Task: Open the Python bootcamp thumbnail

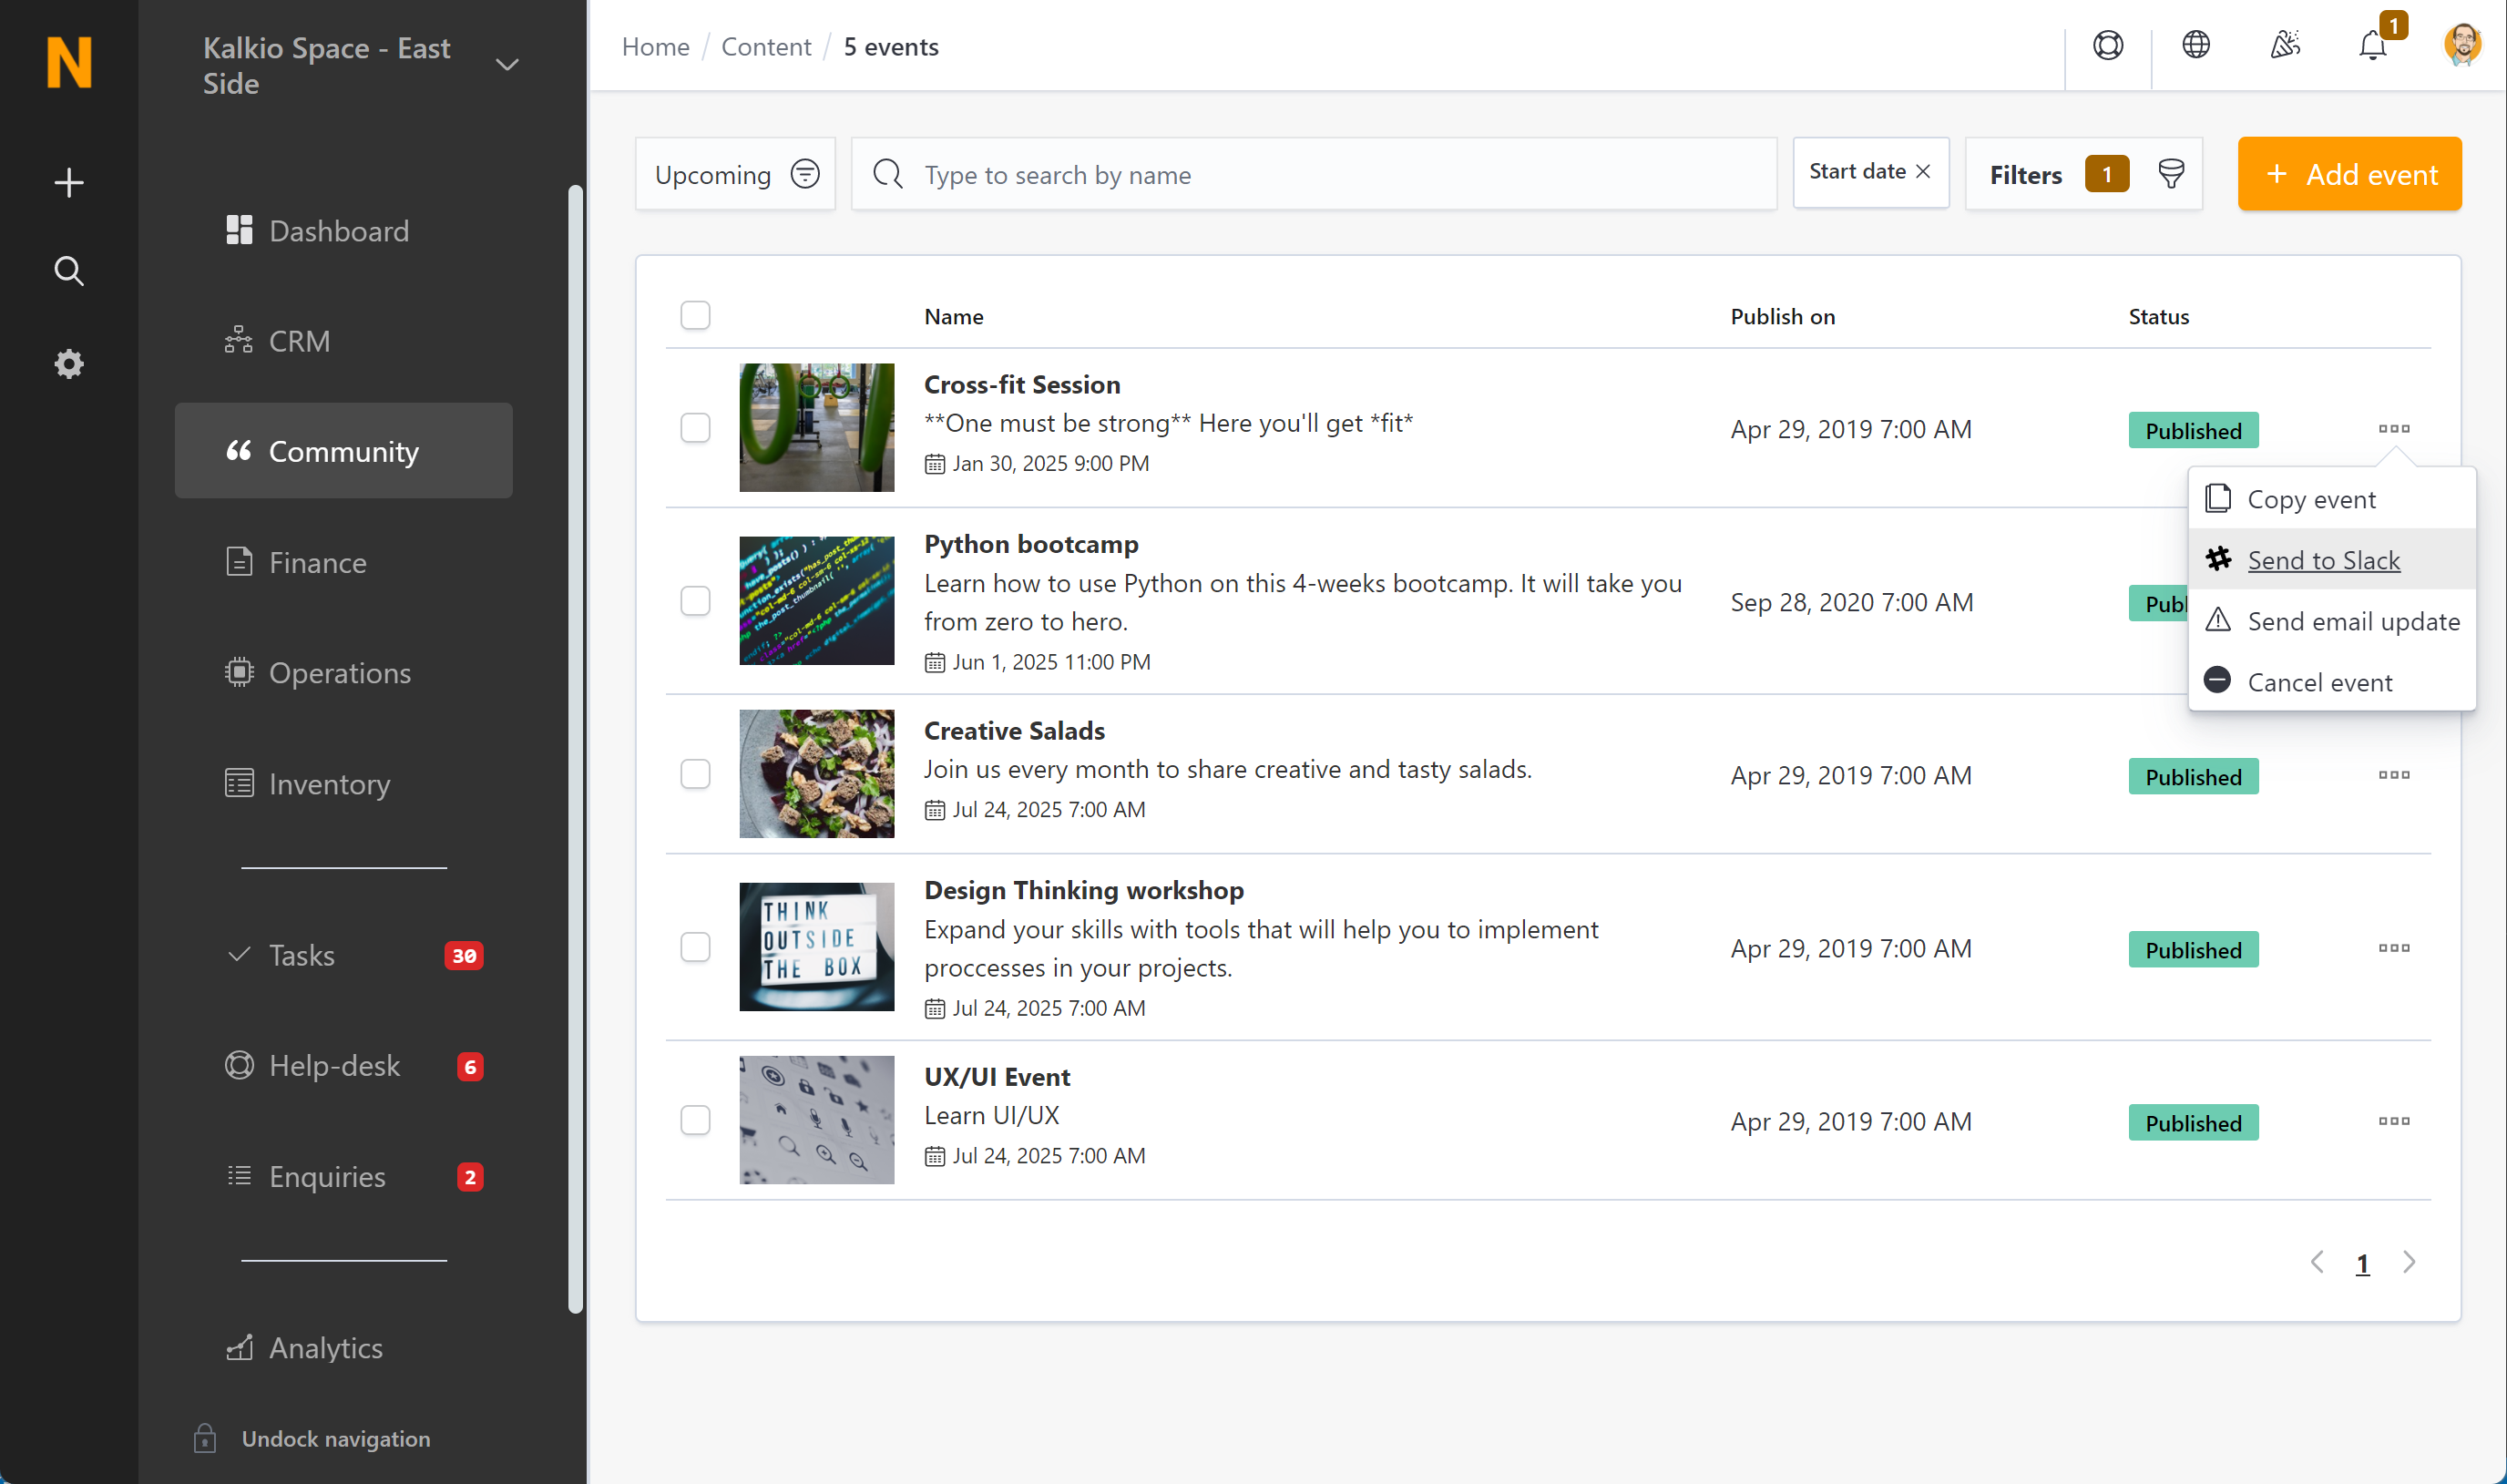Action: click(817, 600)
